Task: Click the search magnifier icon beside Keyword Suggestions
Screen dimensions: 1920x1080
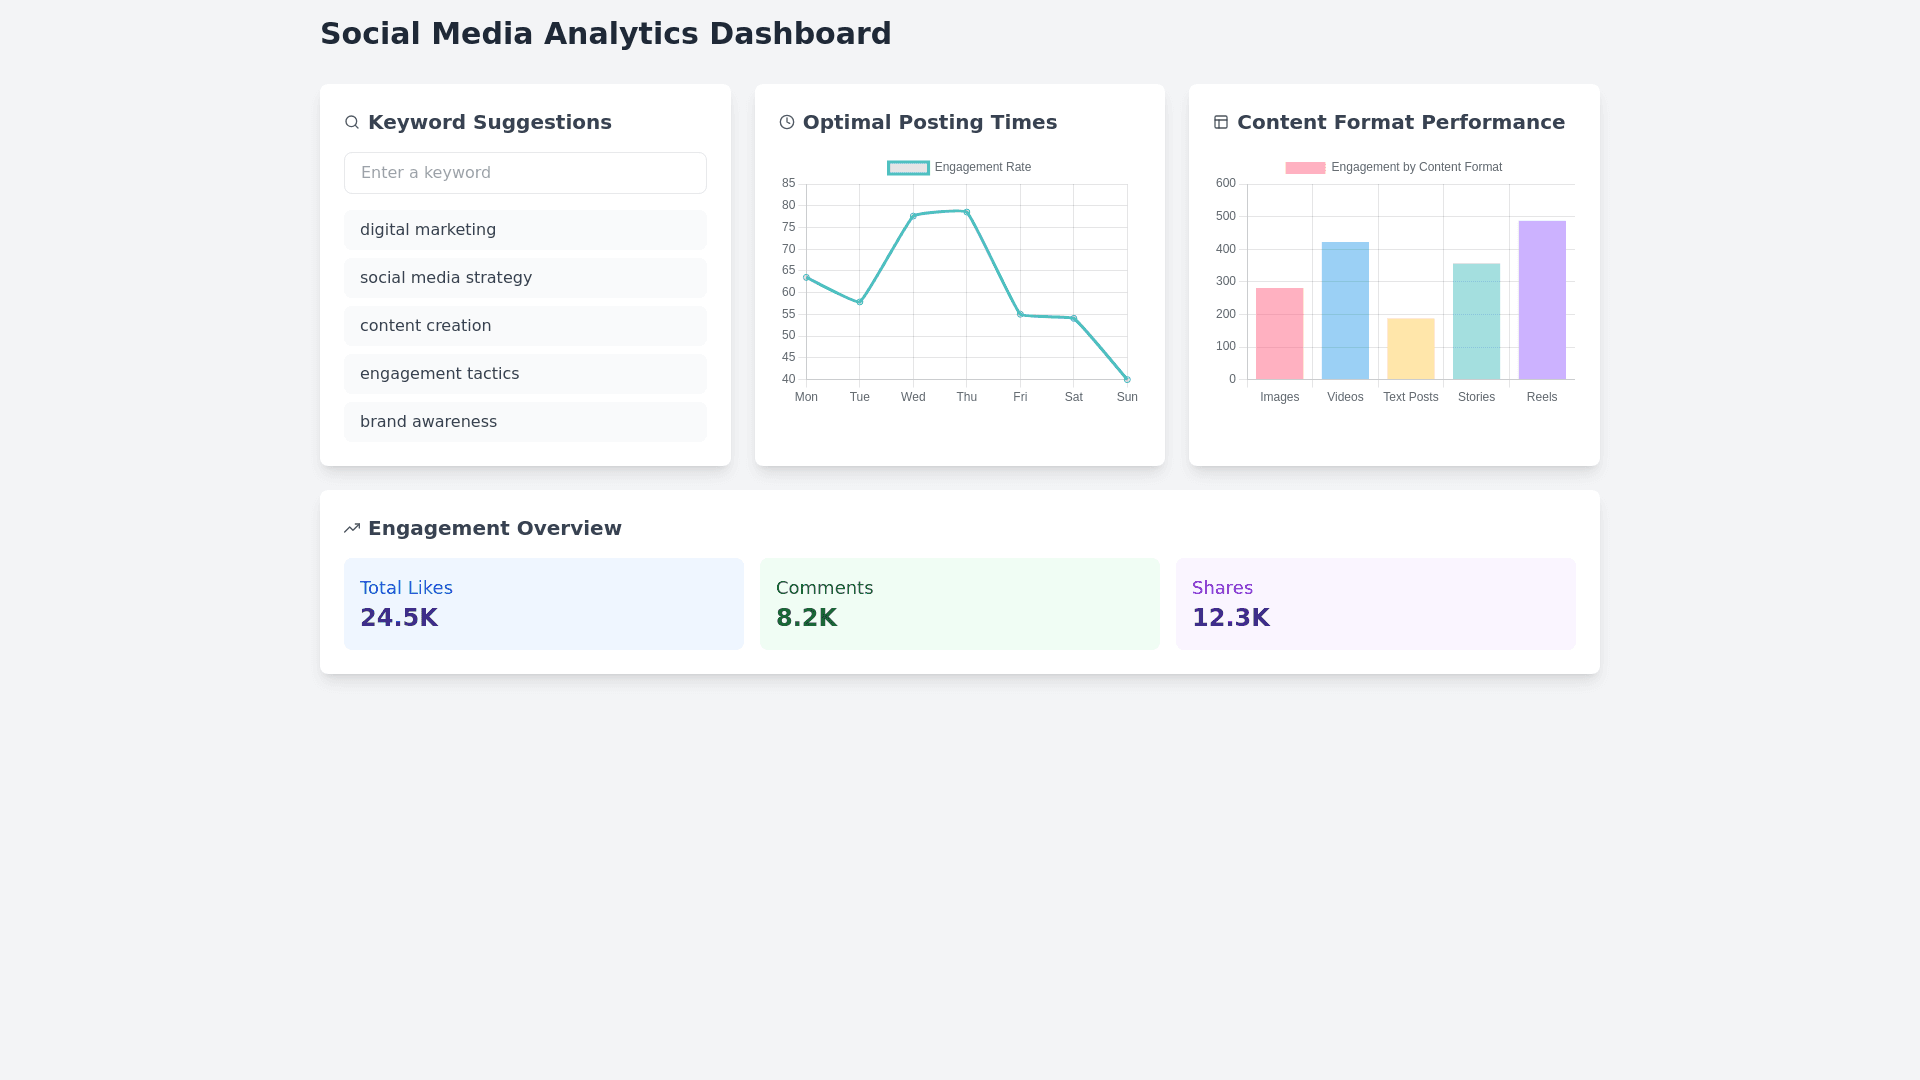Action: tap(352, 122)
